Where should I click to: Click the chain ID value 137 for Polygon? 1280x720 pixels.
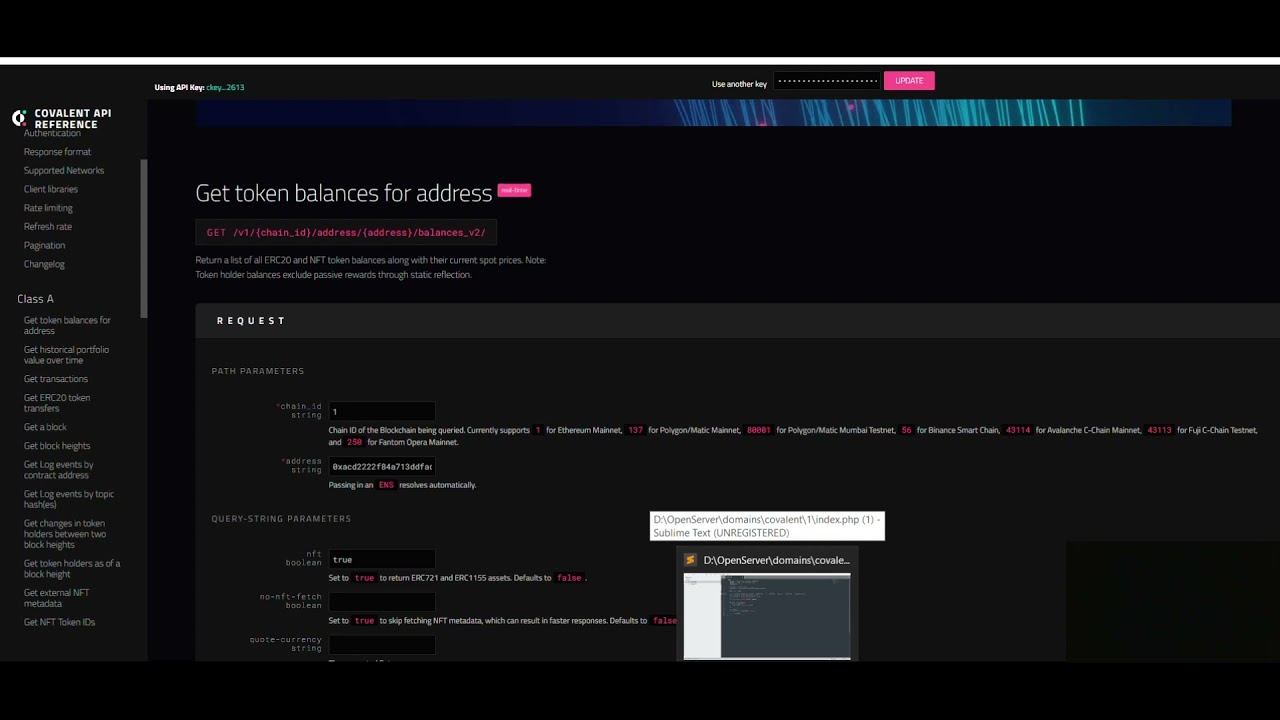coord(635,430)
